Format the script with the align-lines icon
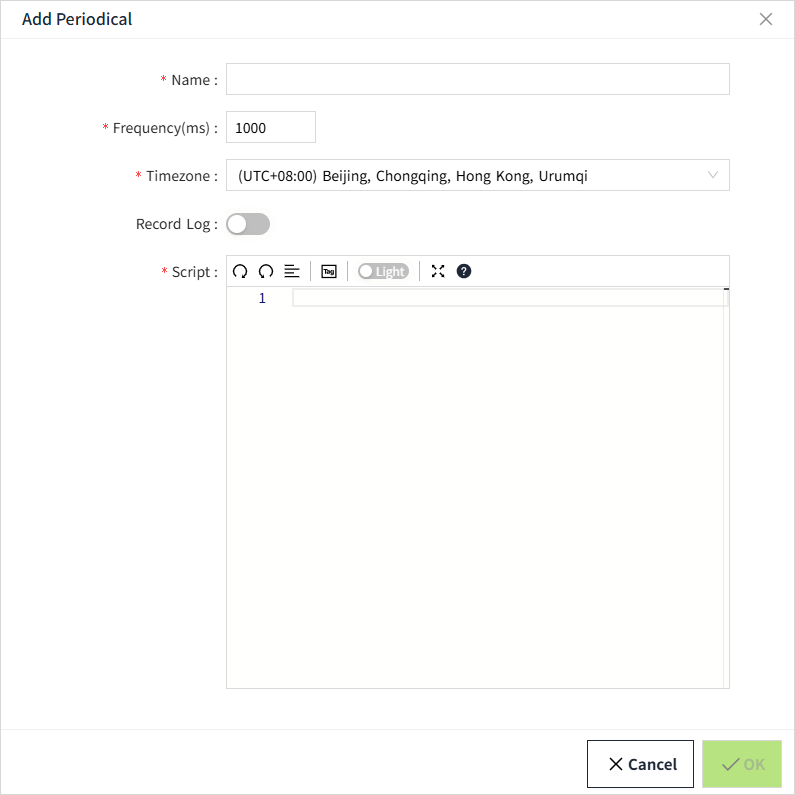Viewport: 795px width, 795px height. 292,271
